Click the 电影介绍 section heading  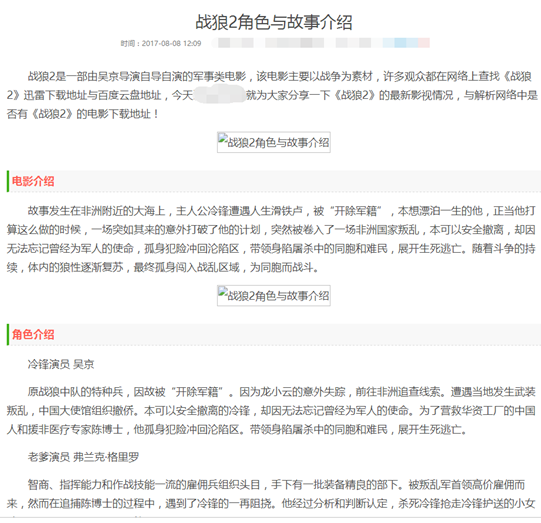point(33,181)
